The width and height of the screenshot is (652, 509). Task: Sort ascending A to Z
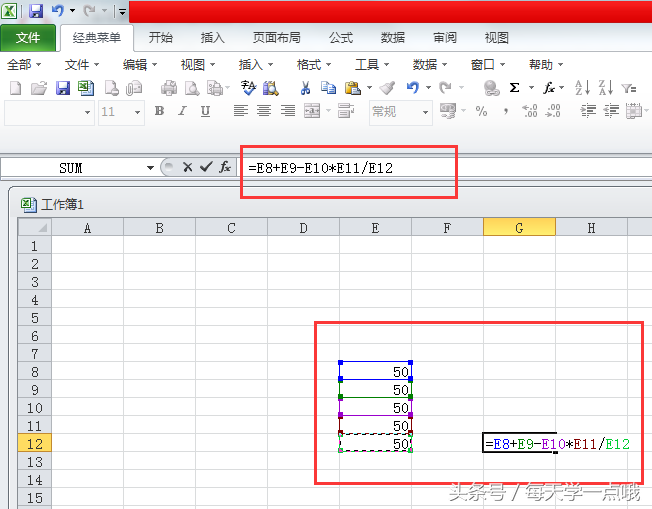point(583,88)
